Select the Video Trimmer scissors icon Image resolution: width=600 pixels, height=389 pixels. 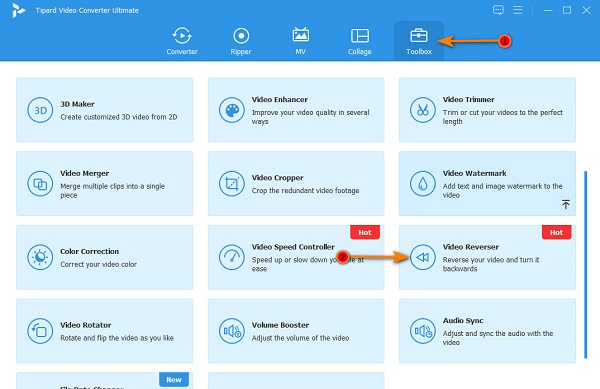(422, 110)
